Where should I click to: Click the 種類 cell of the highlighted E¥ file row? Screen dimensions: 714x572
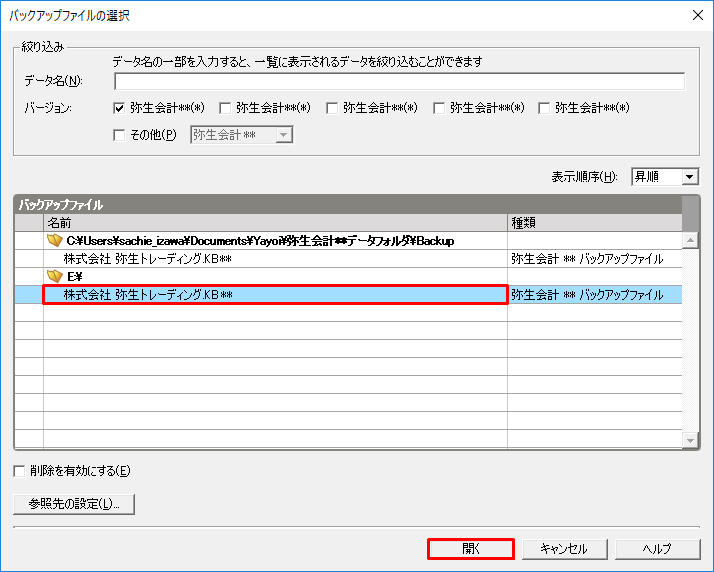595,295
